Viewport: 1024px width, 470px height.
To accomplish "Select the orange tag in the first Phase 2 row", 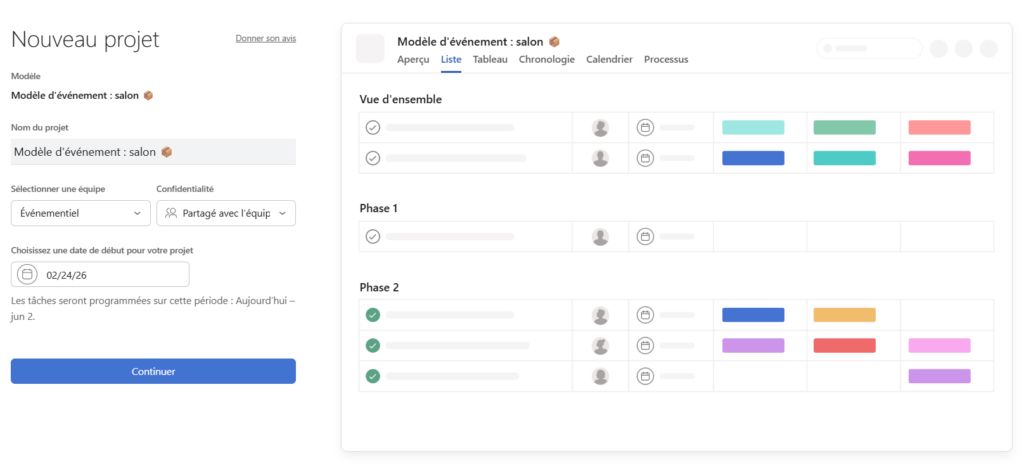I will point(844,315).
